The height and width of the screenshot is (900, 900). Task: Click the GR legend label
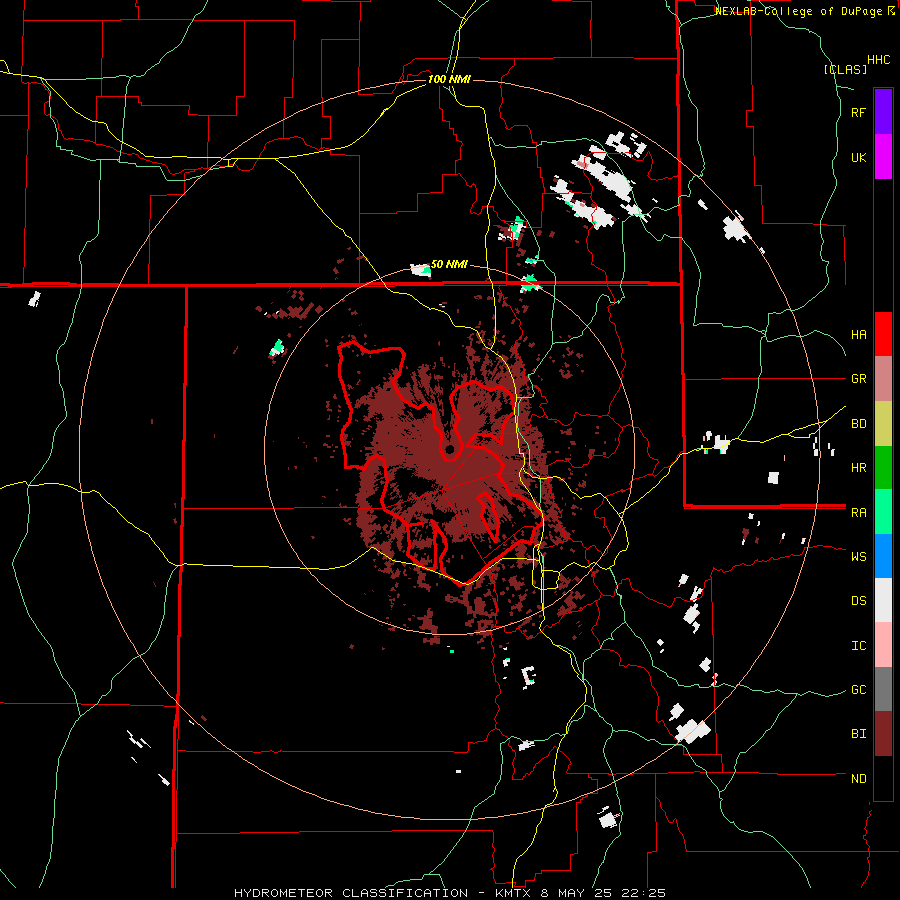[x=858, y=379]
